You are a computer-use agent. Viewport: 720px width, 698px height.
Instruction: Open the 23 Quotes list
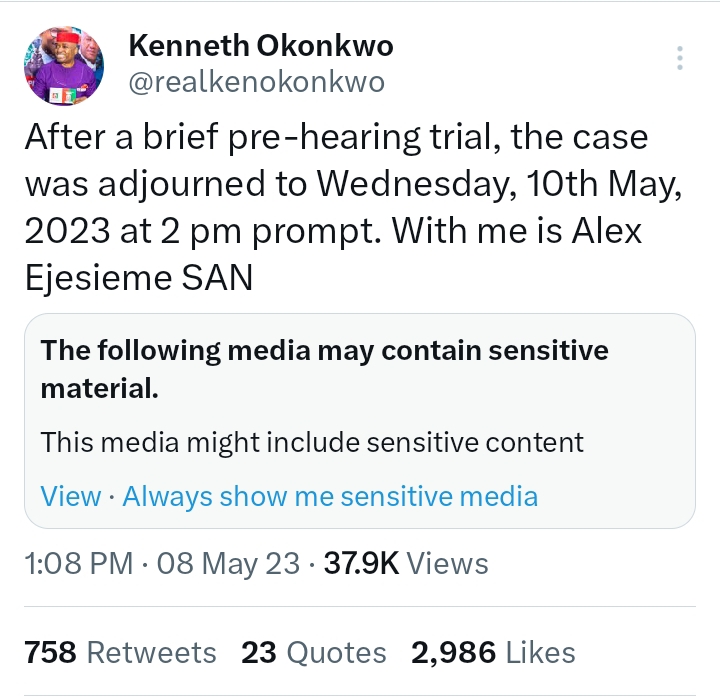pos(314,653)
